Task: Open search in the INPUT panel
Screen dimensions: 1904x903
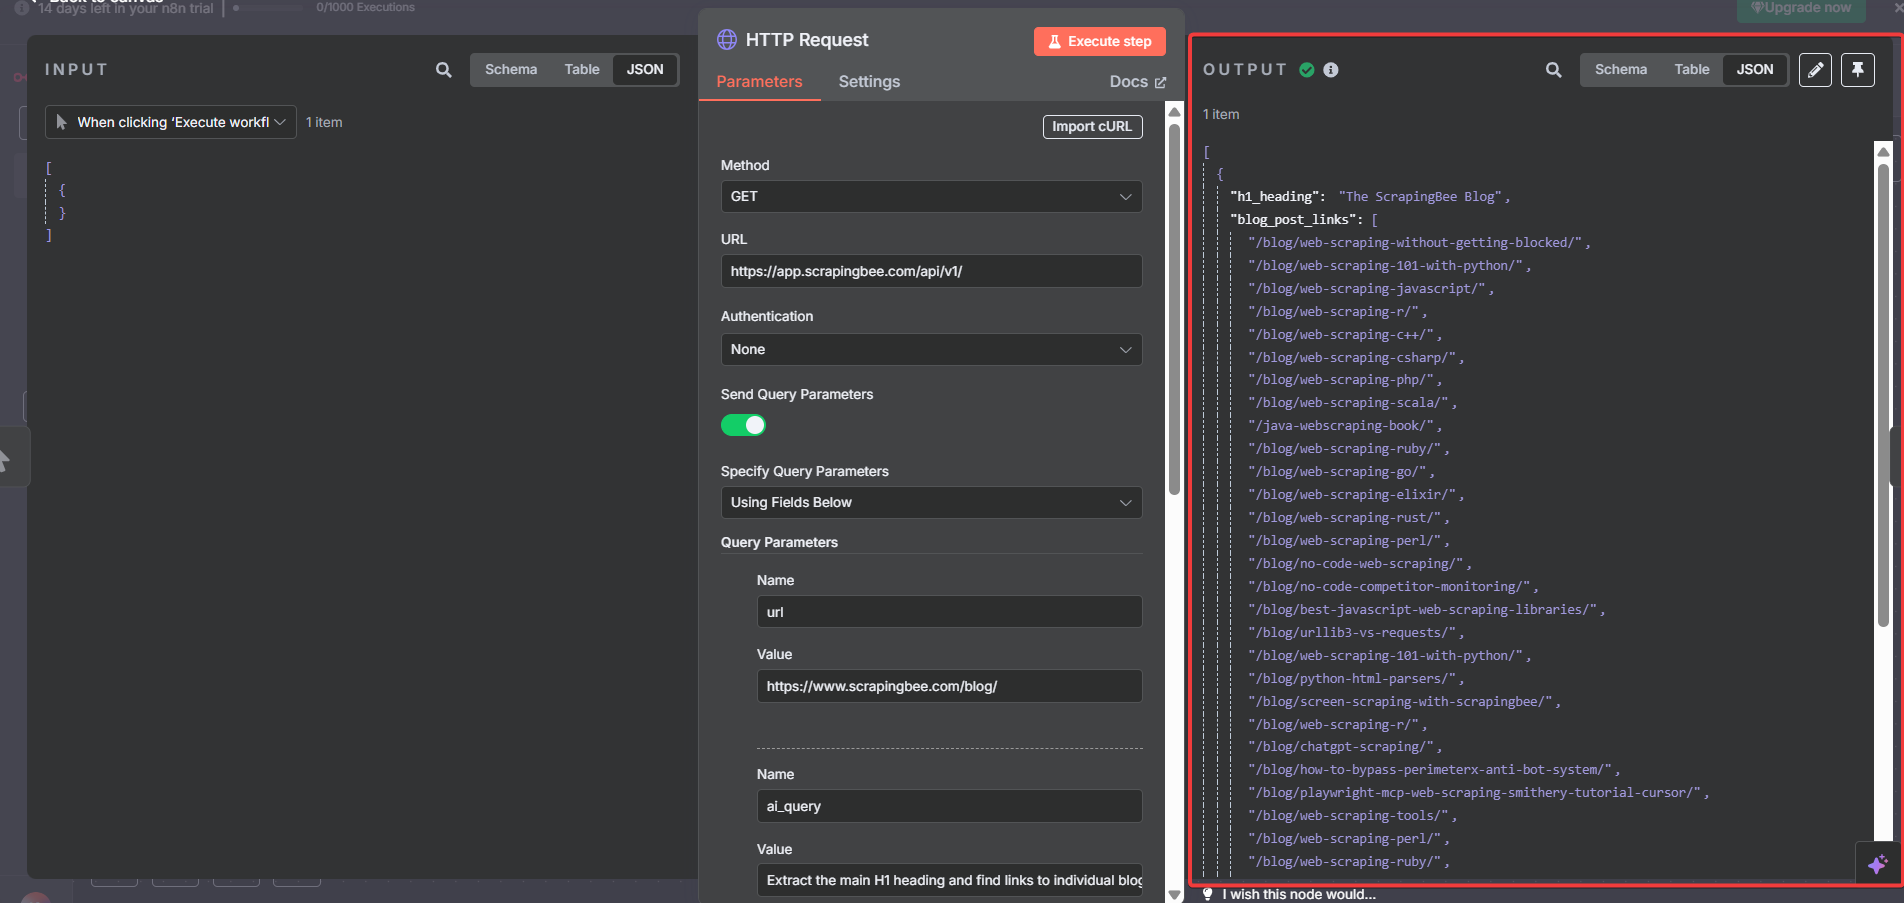Action: [443, 70]
